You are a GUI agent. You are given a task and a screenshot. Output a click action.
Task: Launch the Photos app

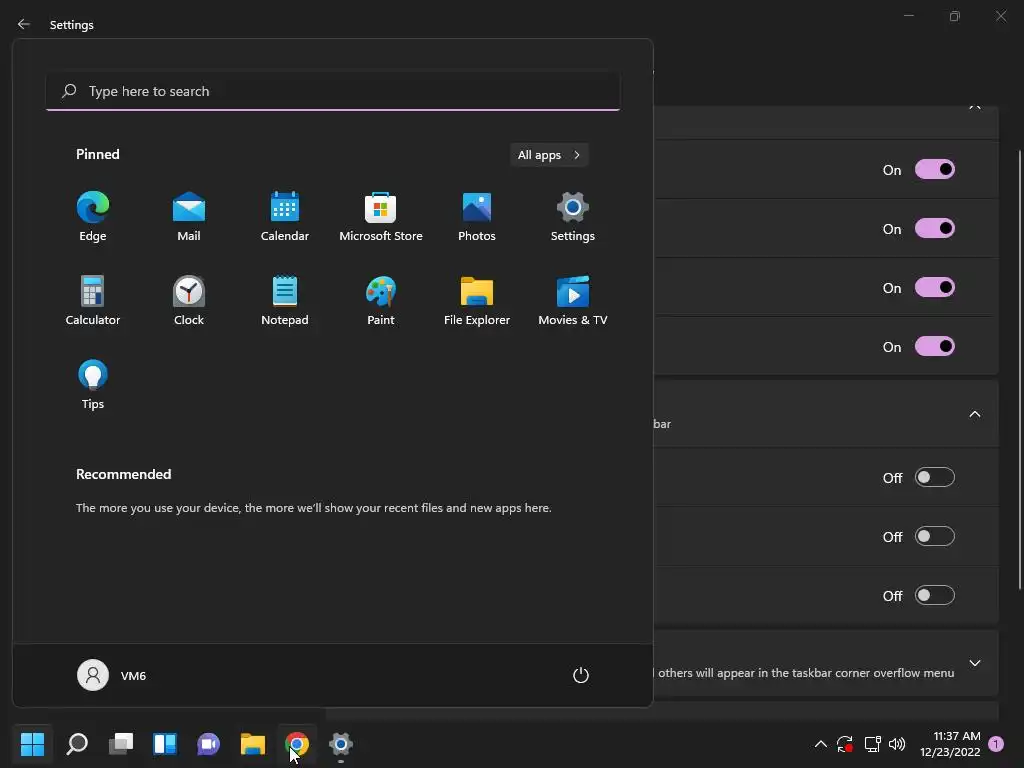coord(477,217)
